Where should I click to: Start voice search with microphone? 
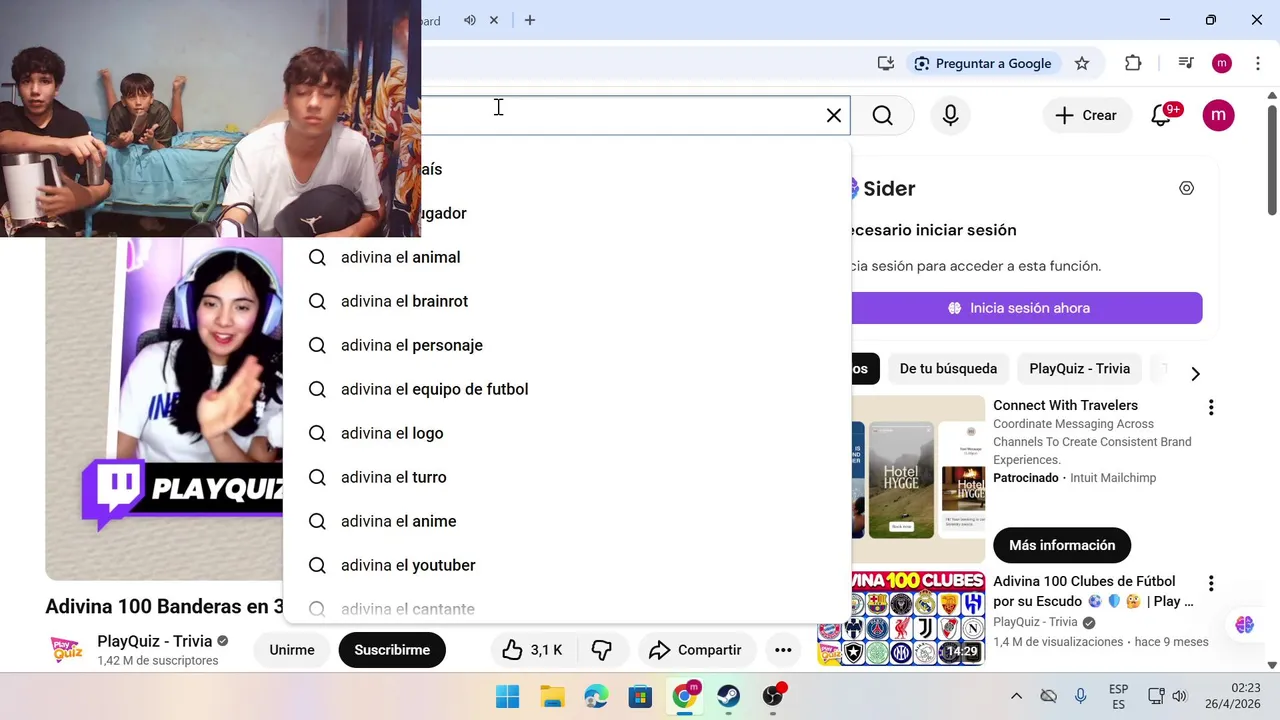[951, 115]
